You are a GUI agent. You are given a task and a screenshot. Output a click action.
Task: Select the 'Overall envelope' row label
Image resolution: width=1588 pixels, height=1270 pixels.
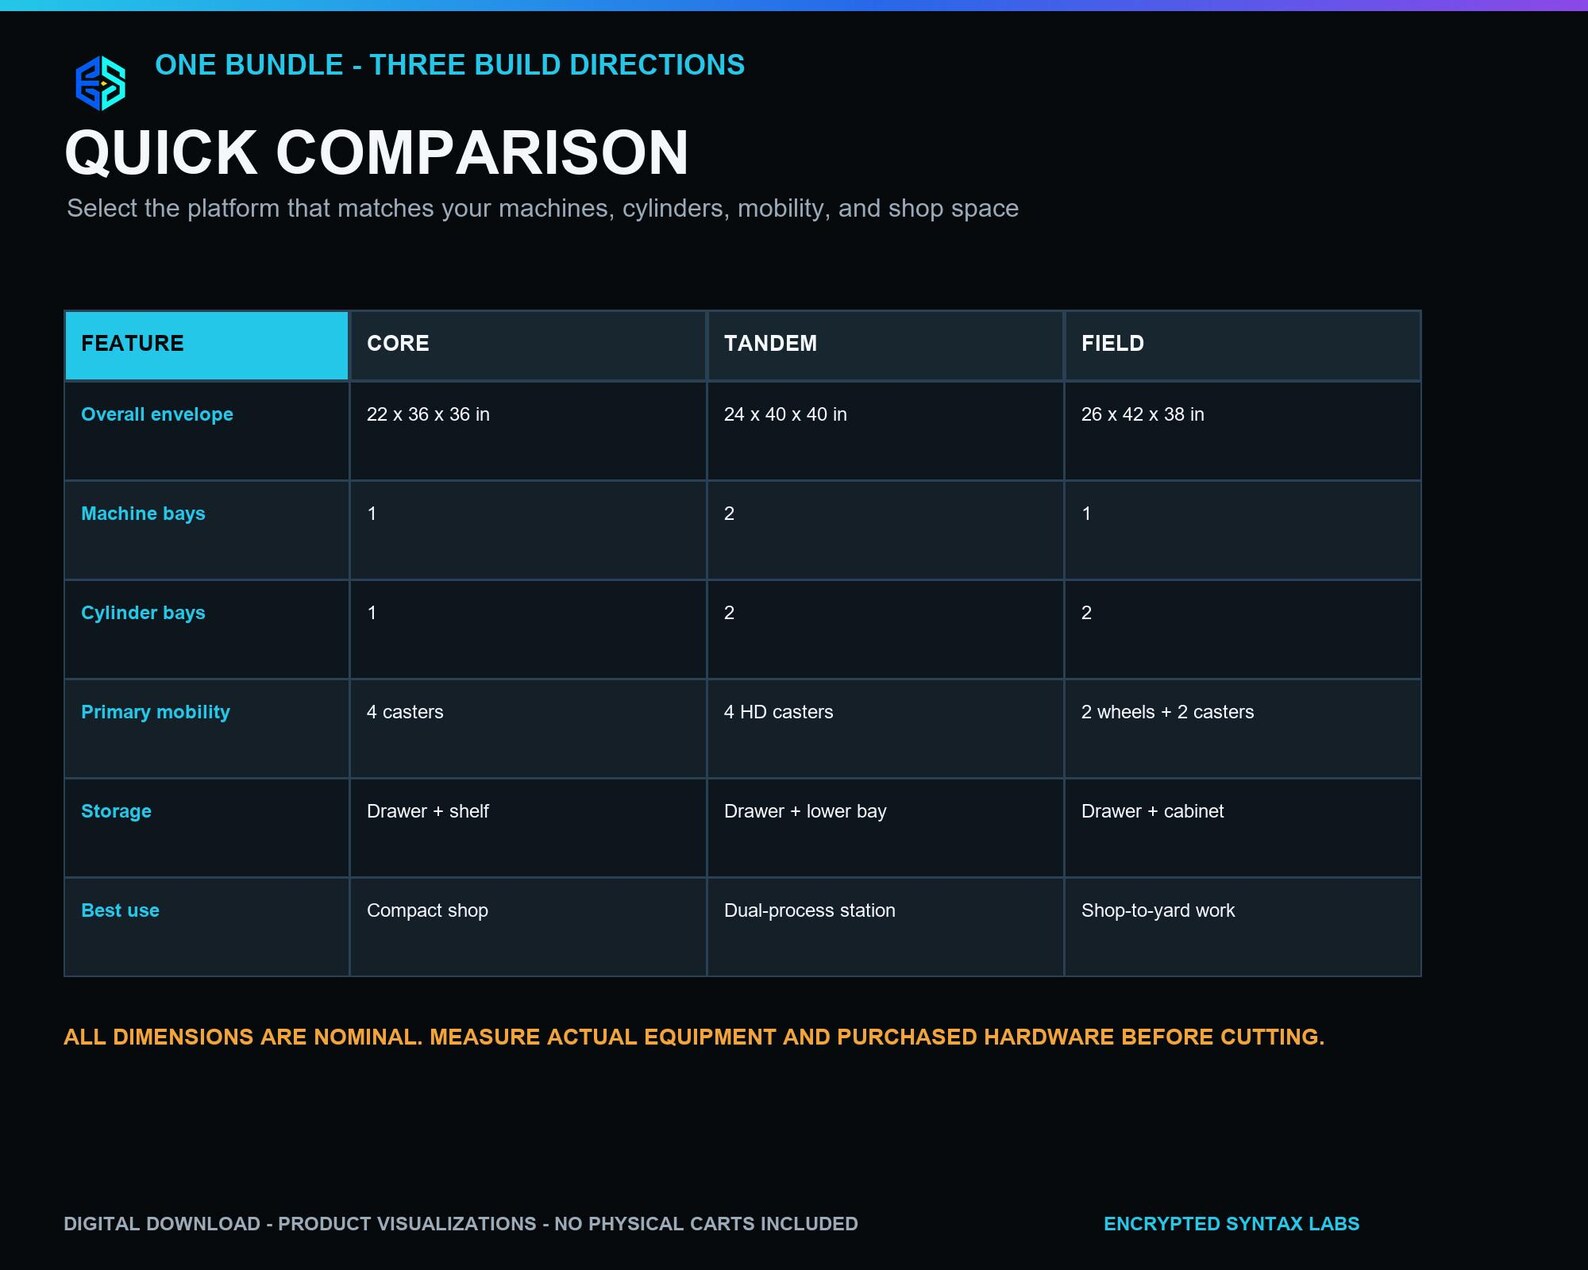[157, 414]
